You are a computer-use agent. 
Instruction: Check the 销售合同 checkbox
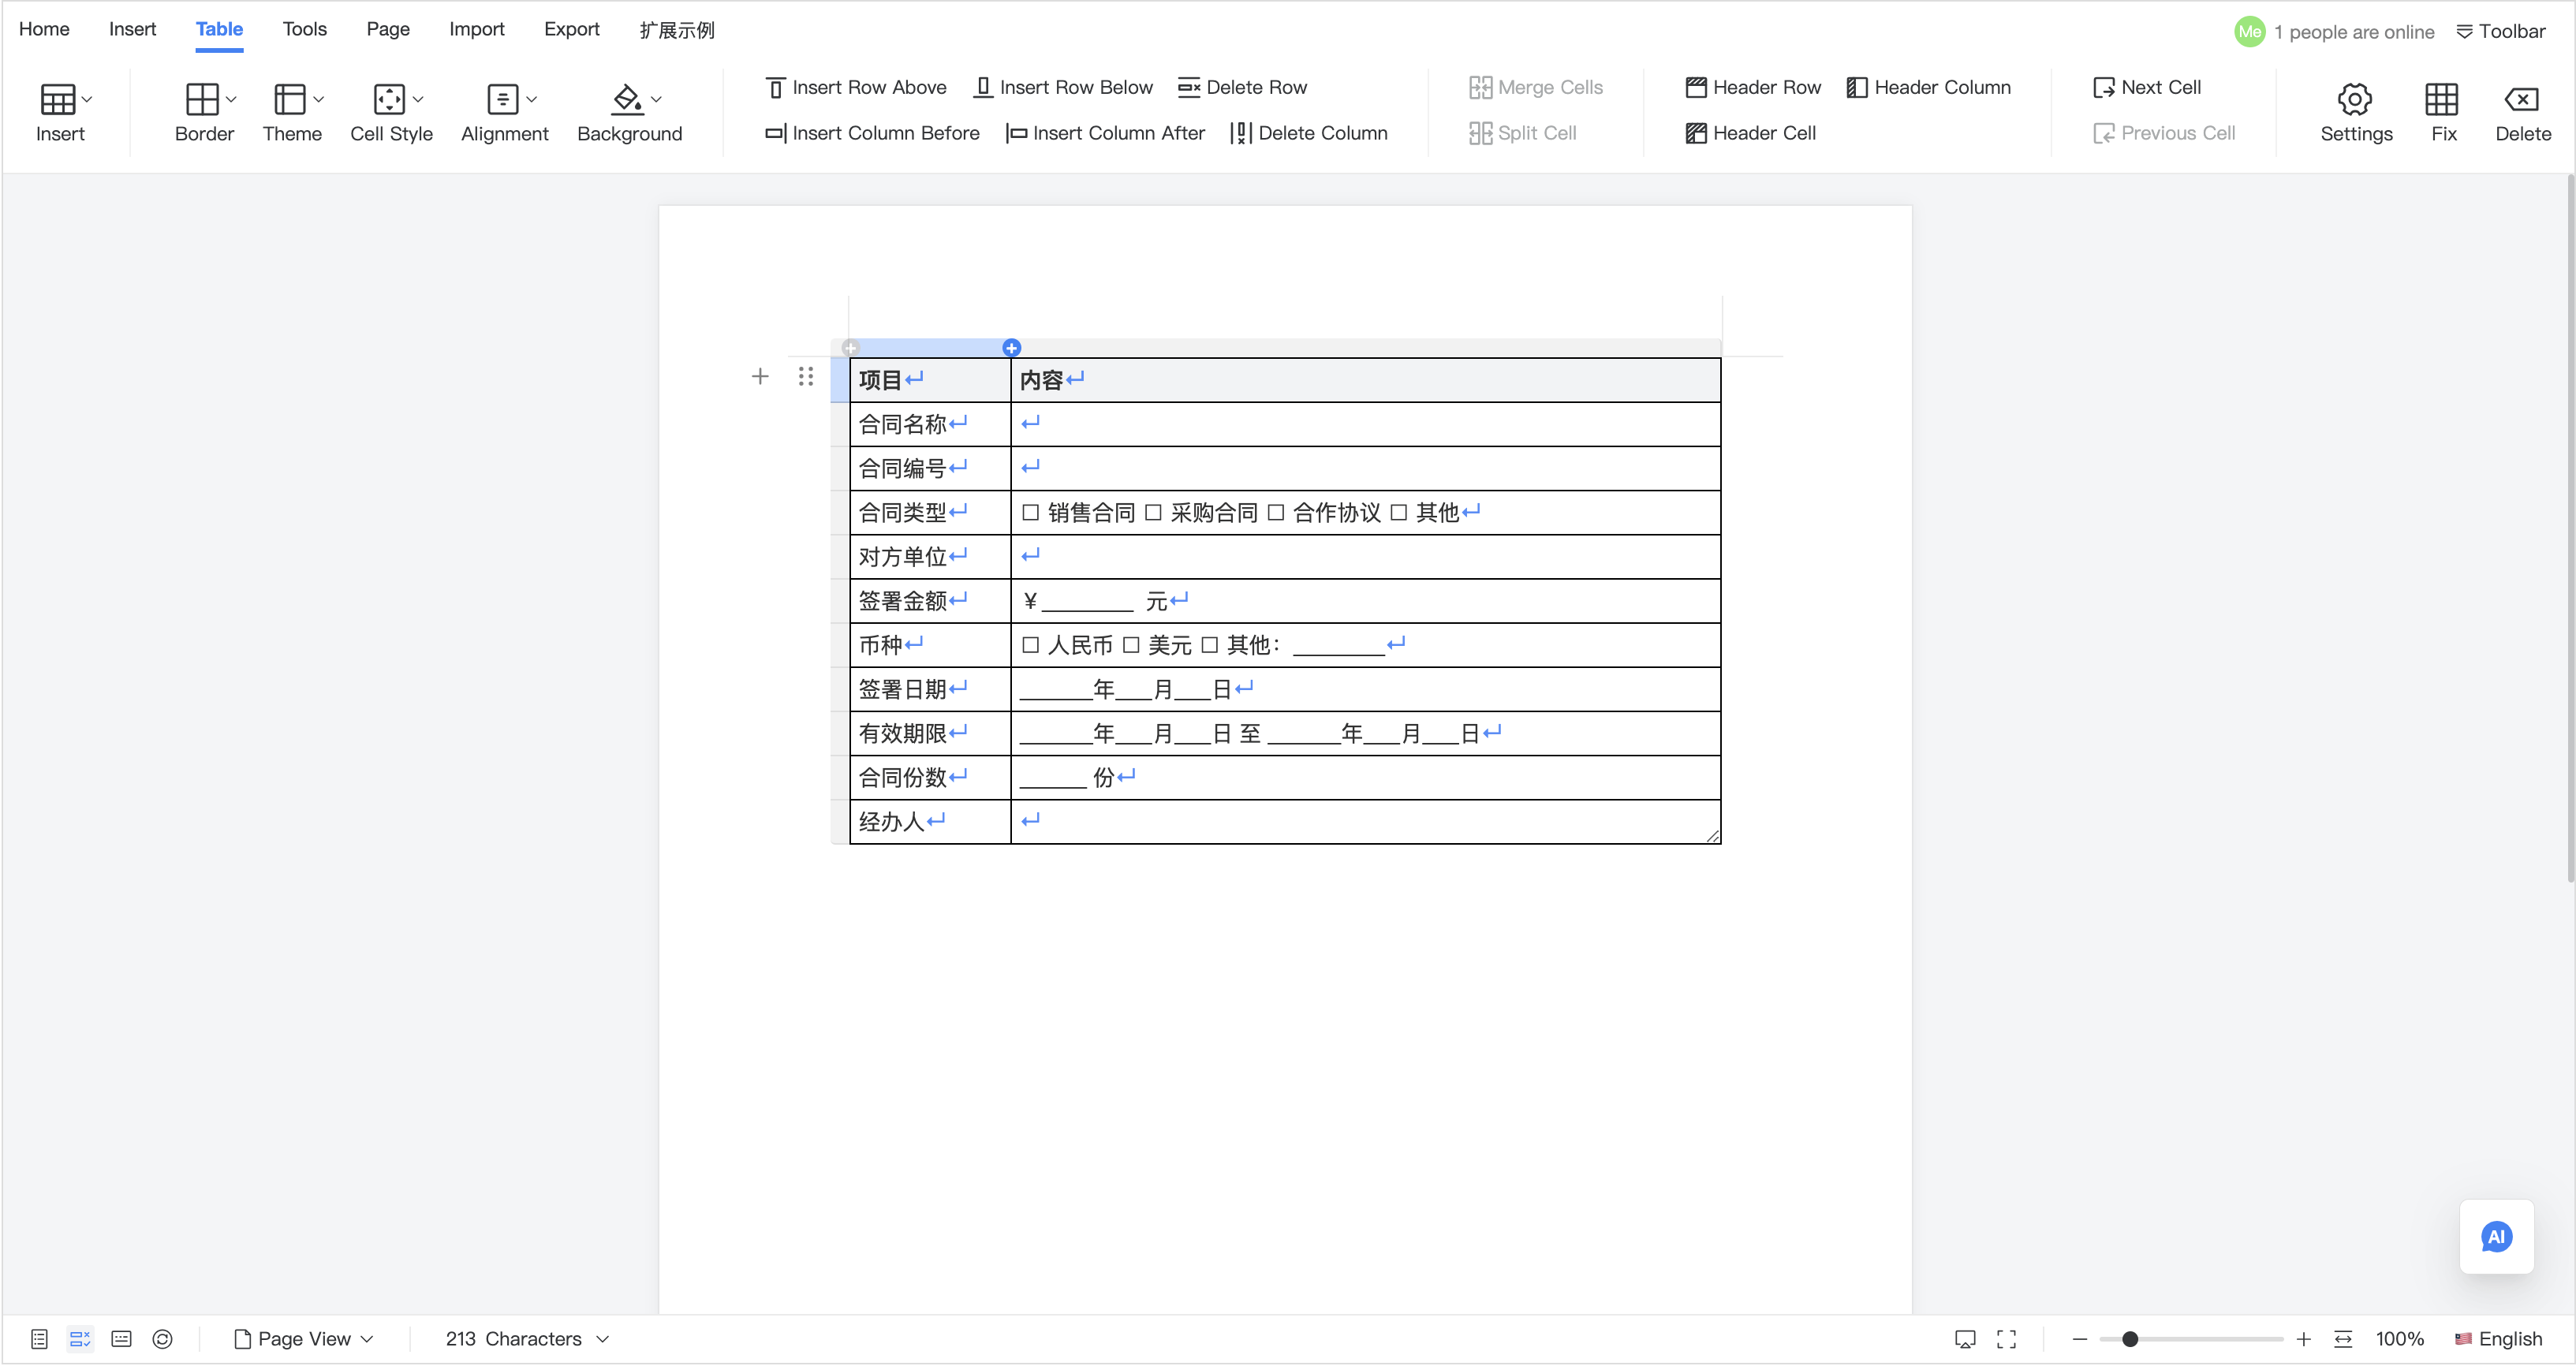1030,513
